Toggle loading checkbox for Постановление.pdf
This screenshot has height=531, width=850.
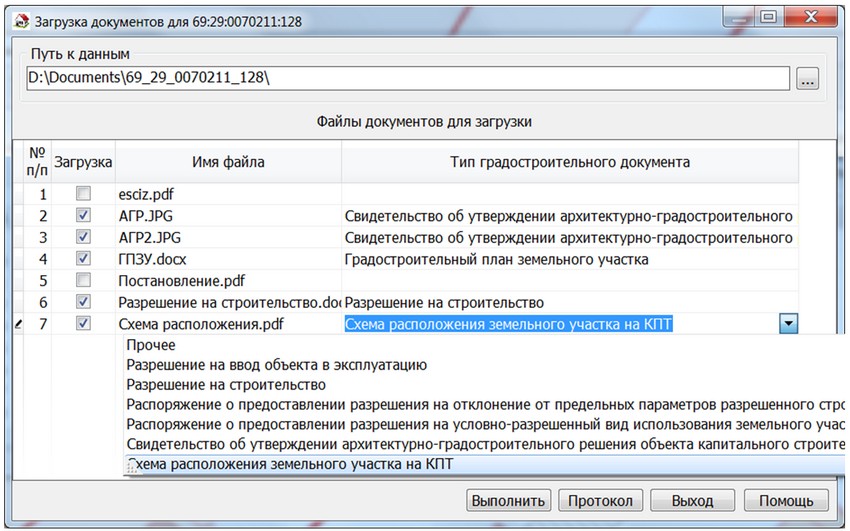[x=84, y=281]
